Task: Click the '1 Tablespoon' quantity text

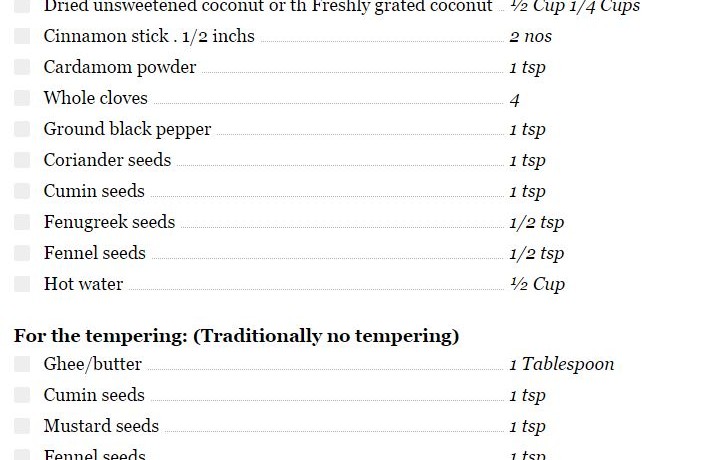Action: (561, 364)
